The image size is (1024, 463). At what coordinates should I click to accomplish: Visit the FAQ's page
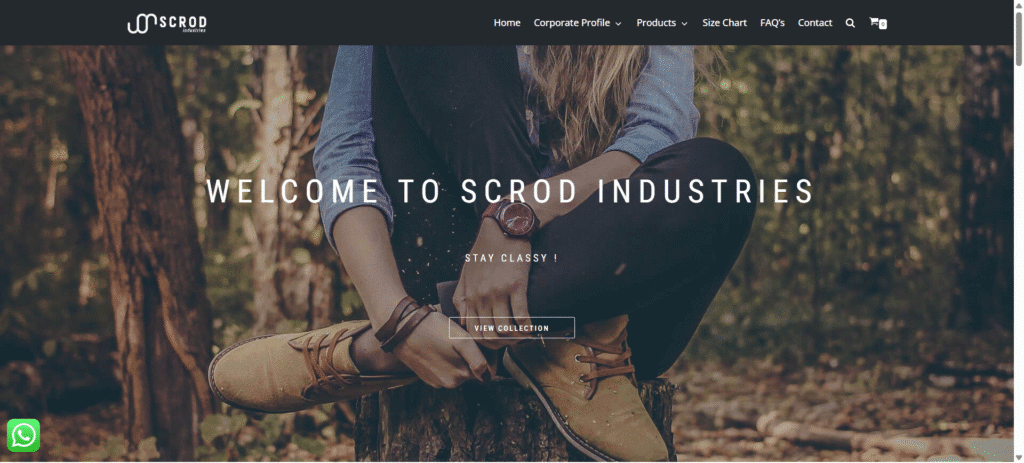pos(773,23)
